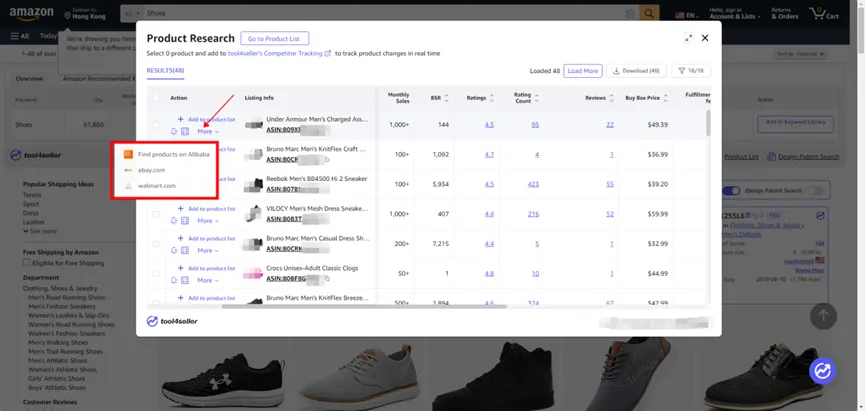This screenshot has height=411, width=865.
Task: Click the floating tool4seller round icon
Action: (x=823, y=371)
